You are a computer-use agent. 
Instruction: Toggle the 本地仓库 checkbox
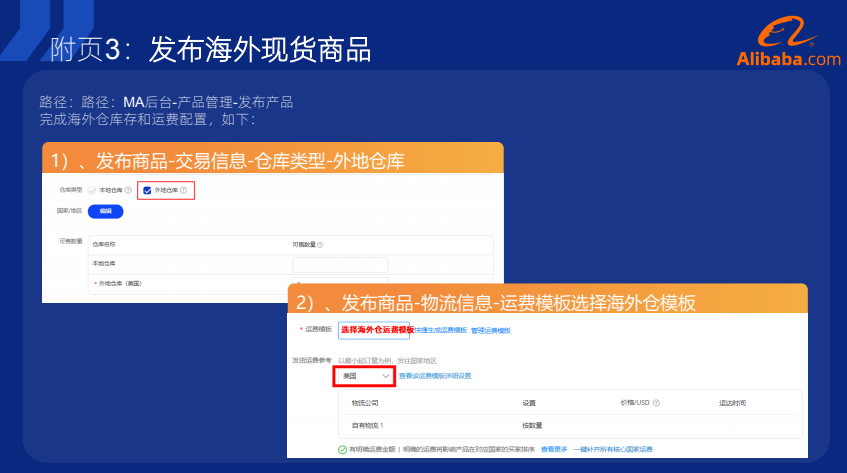(x=93, y=190)
